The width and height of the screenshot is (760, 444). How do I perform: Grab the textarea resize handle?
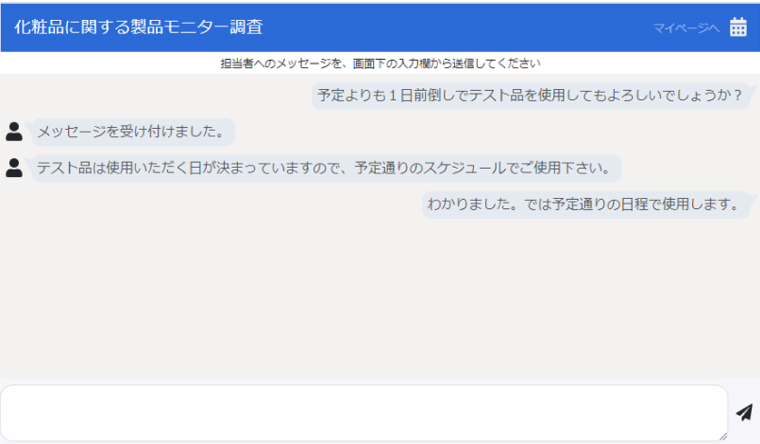(x=723, y=437)
